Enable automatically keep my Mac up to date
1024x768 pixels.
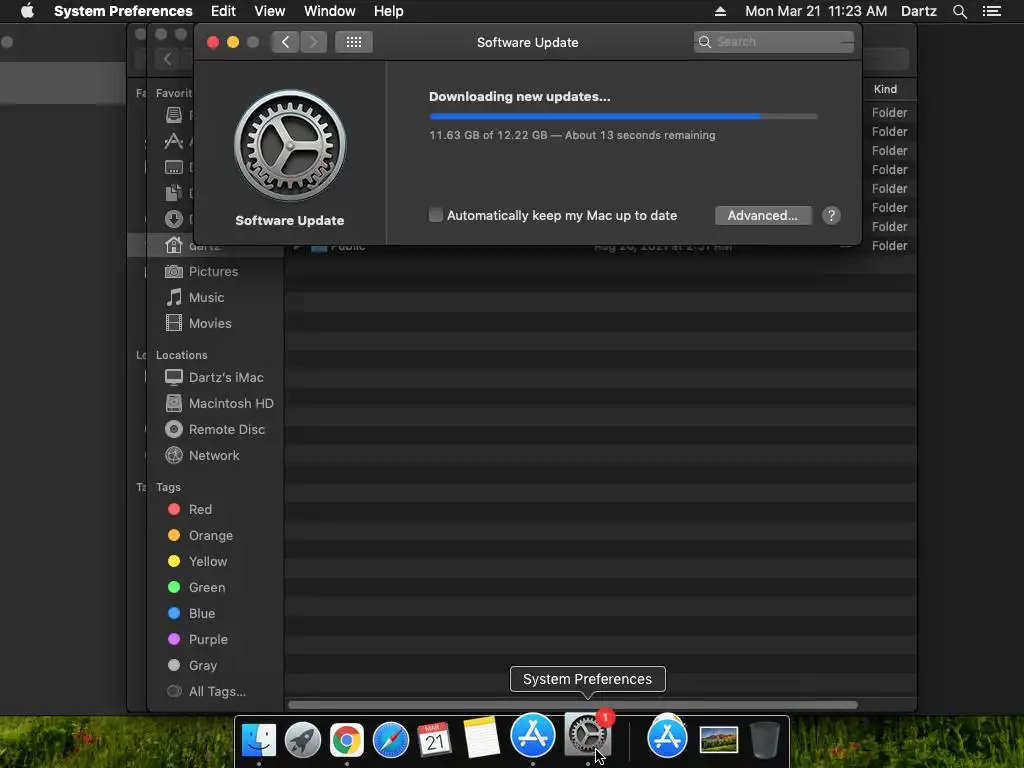click(436, 216)
